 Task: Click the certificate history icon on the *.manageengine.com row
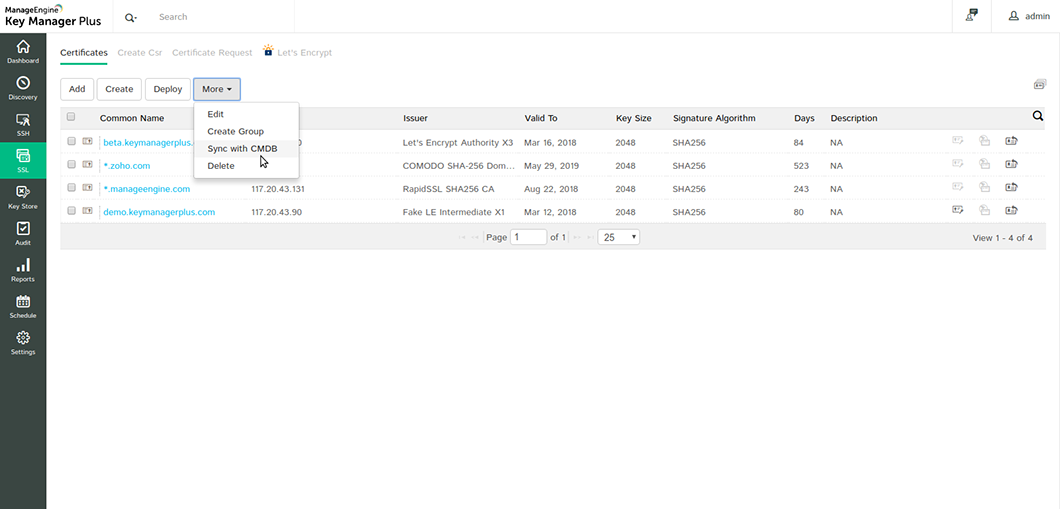pos(985,187)
